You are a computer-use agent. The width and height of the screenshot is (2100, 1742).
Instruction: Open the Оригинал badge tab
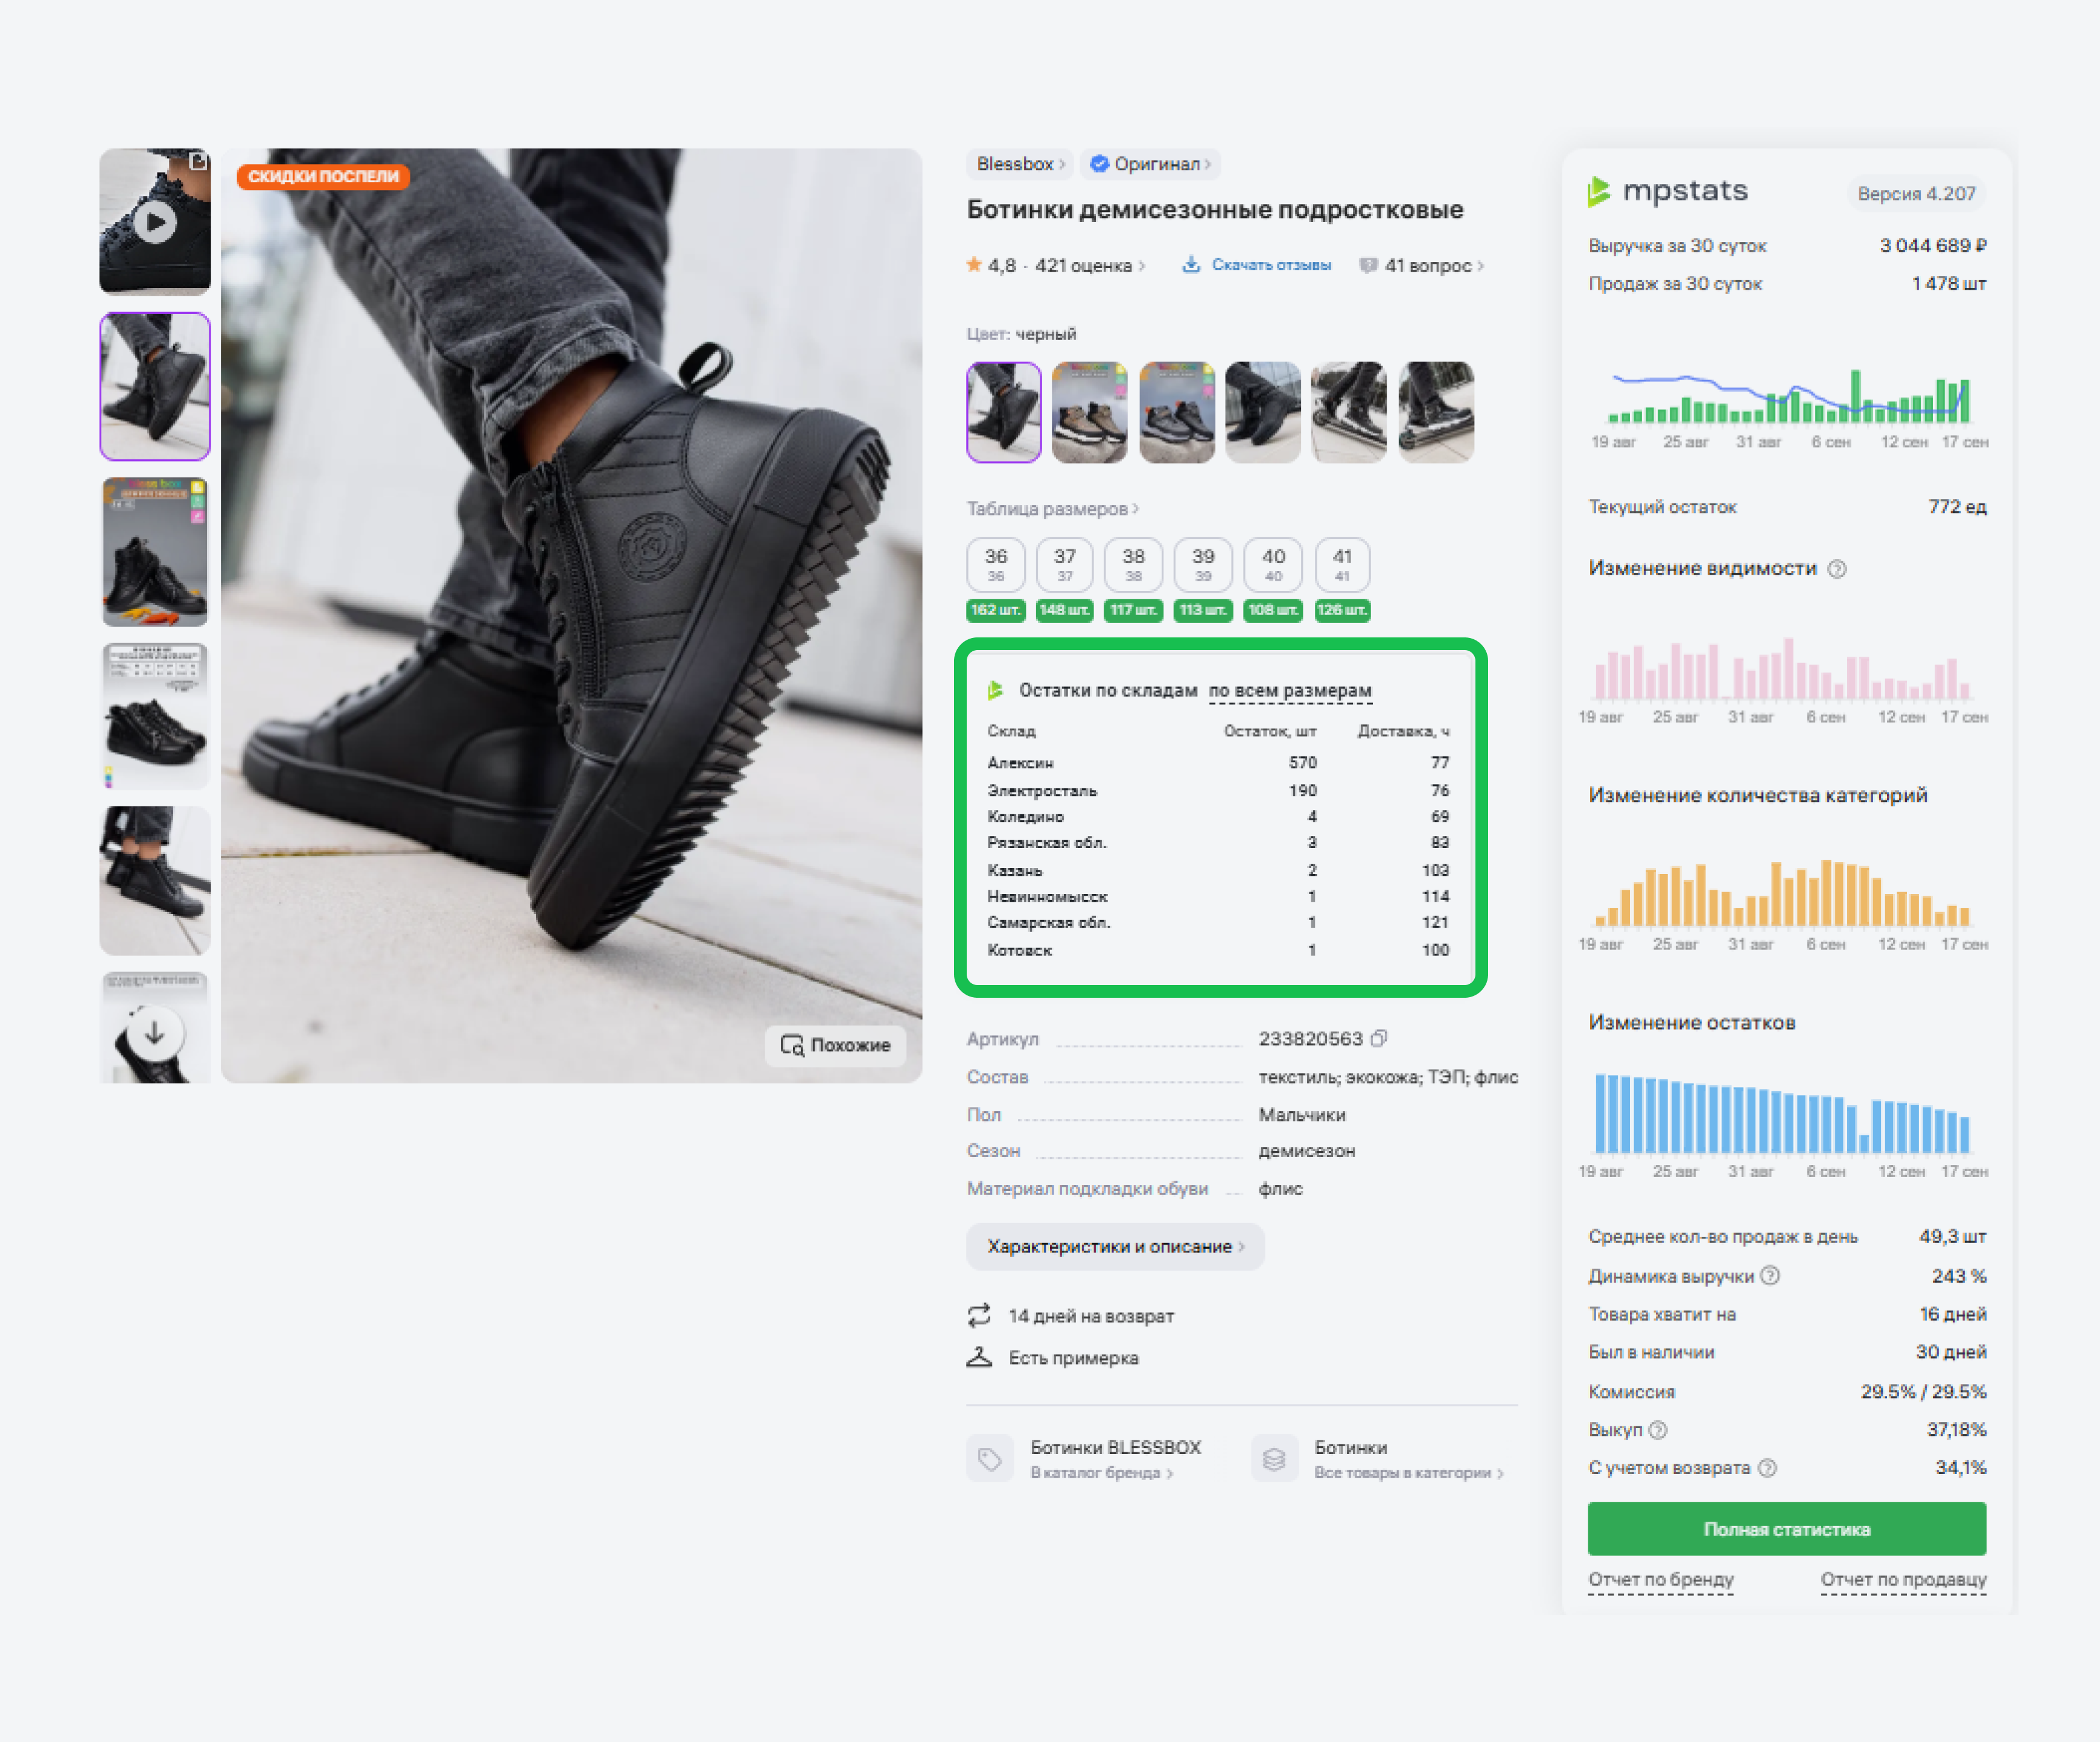coord(1151,164)
